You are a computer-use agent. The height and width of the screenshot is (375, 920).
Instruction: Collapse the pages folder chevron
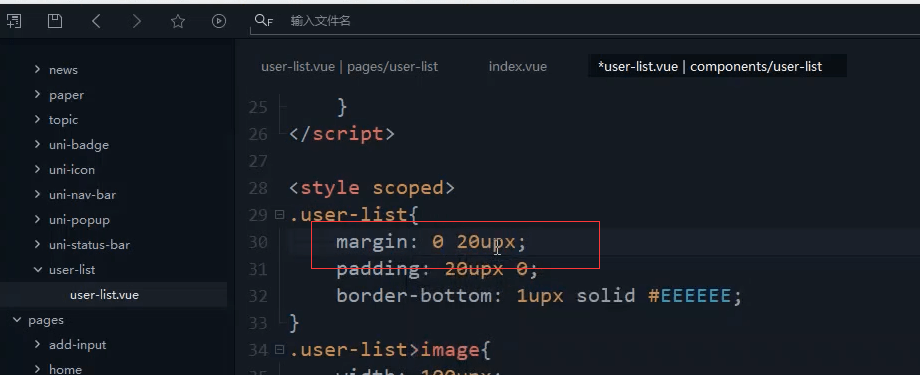(17, 320)
